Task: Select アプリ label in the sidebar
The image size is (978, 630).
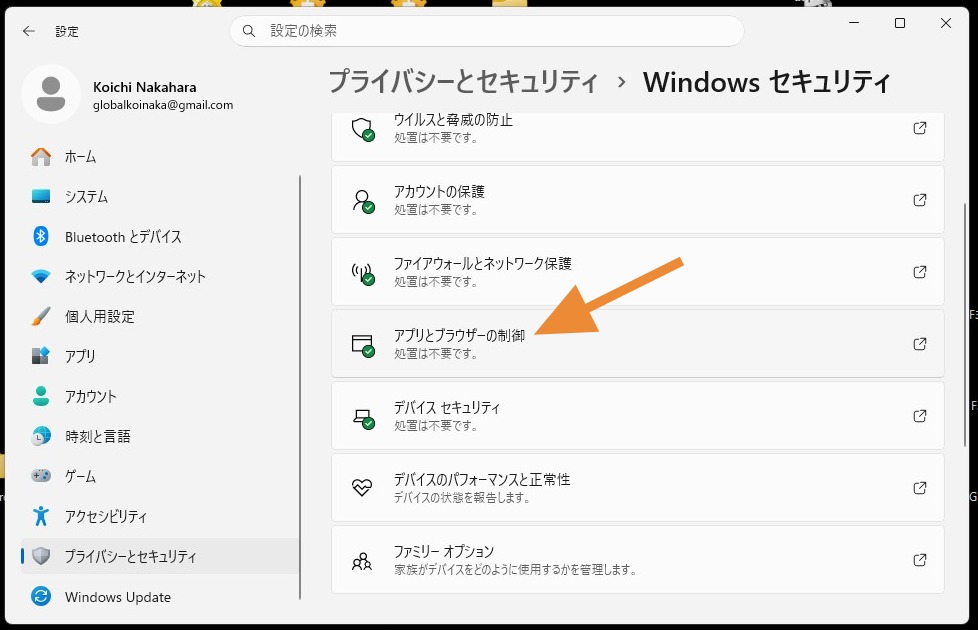Action: click(x=80, y=356)
